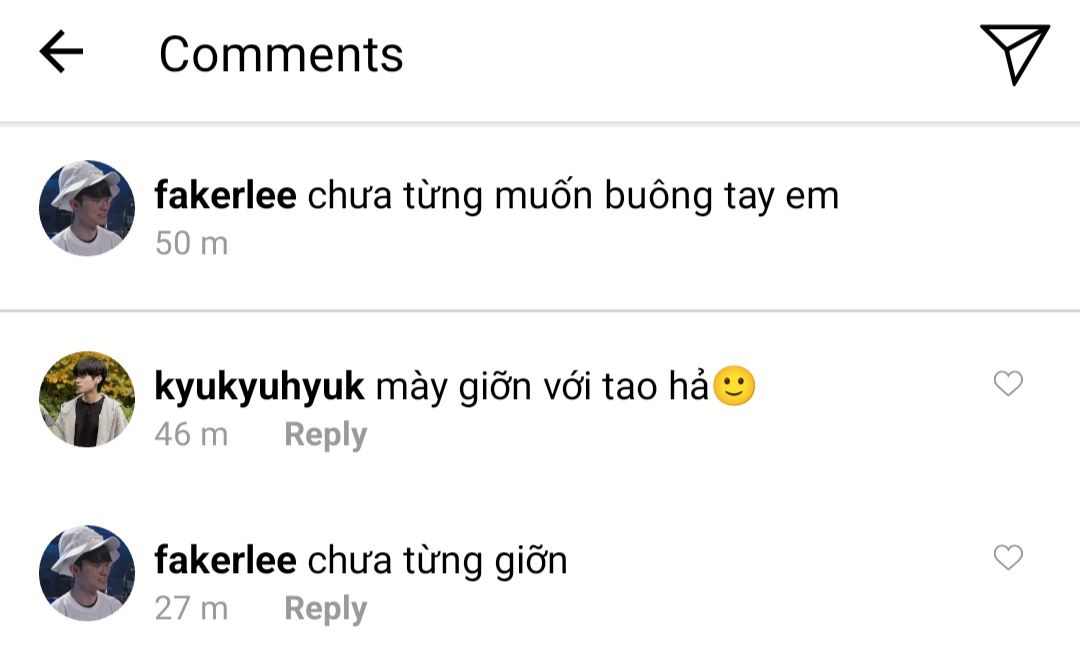Click the smiley emoji in kyukyuhyuk's comment

click(x=734, y=387)
